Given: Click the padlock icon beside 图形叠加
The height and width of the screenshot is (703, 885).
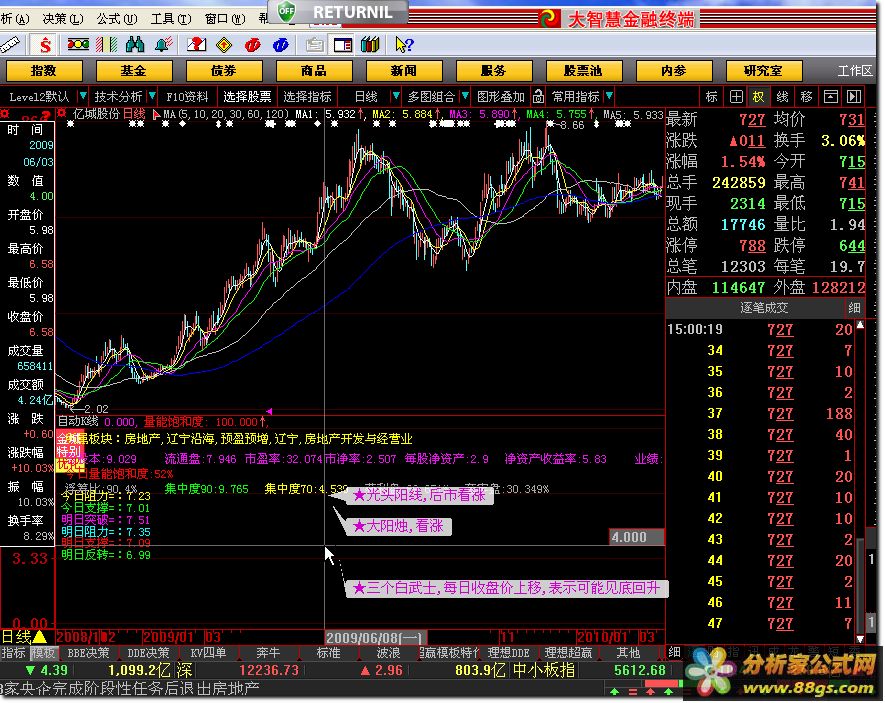Looking at the screenshot, I should point(538,96).
